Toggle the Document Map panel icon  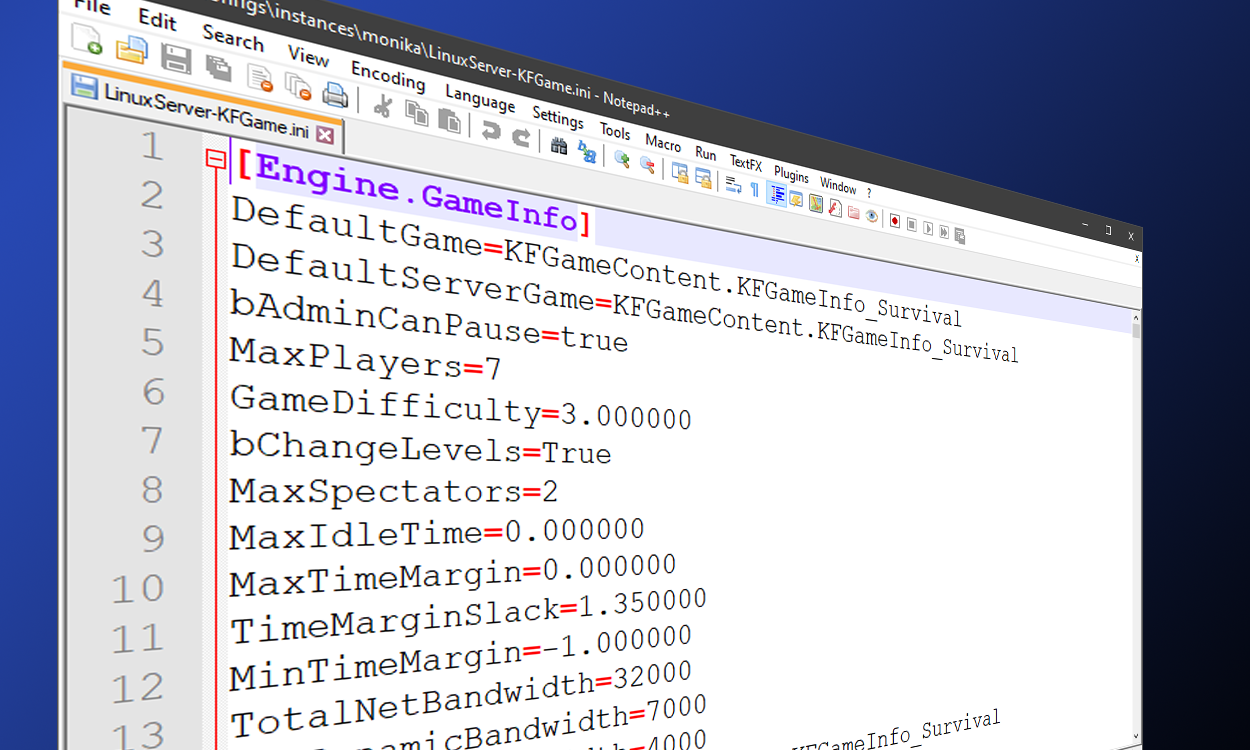[x=816, y=203]
